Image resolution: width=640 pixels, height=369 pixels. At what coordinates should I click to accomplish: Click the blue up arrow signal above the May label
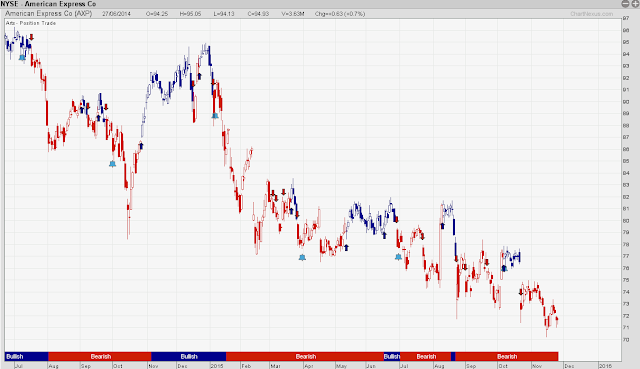point(346,247)
